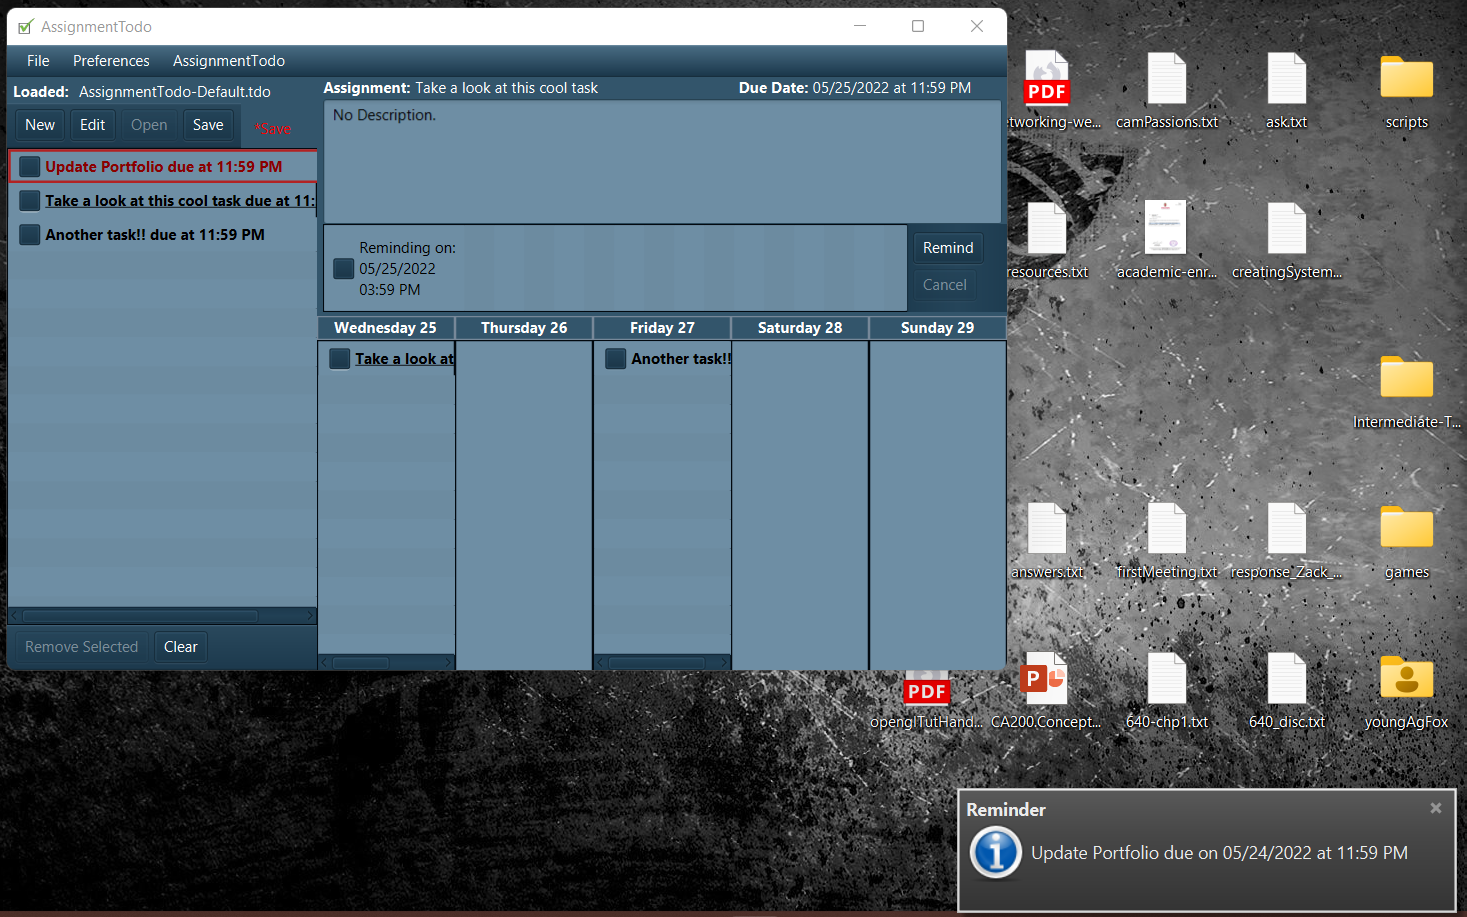Image resolution: width=1467 pixels, height=917 pixels.
Task: Click the Edit button
Action: point(92,125)
